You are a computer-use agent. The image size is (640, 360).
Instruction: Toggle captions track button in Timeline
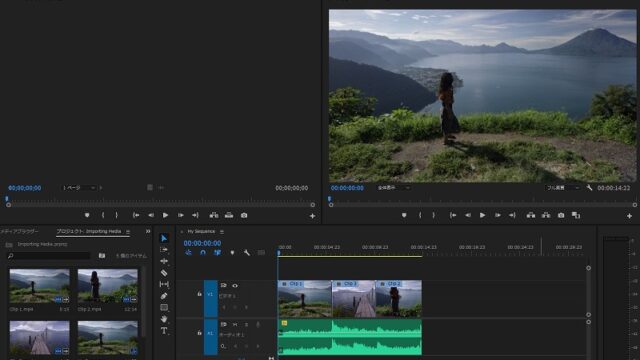click(x=261, y=253)
